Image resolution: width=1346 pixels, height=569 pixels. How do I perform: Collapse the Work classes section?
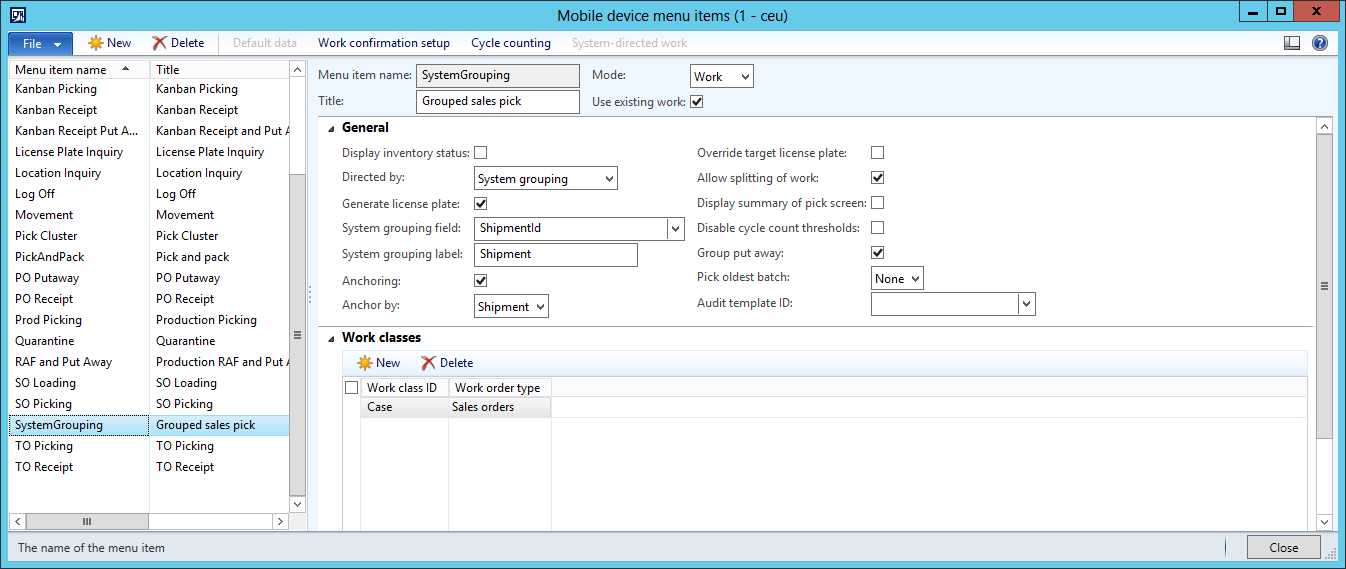tap(330, 338)
